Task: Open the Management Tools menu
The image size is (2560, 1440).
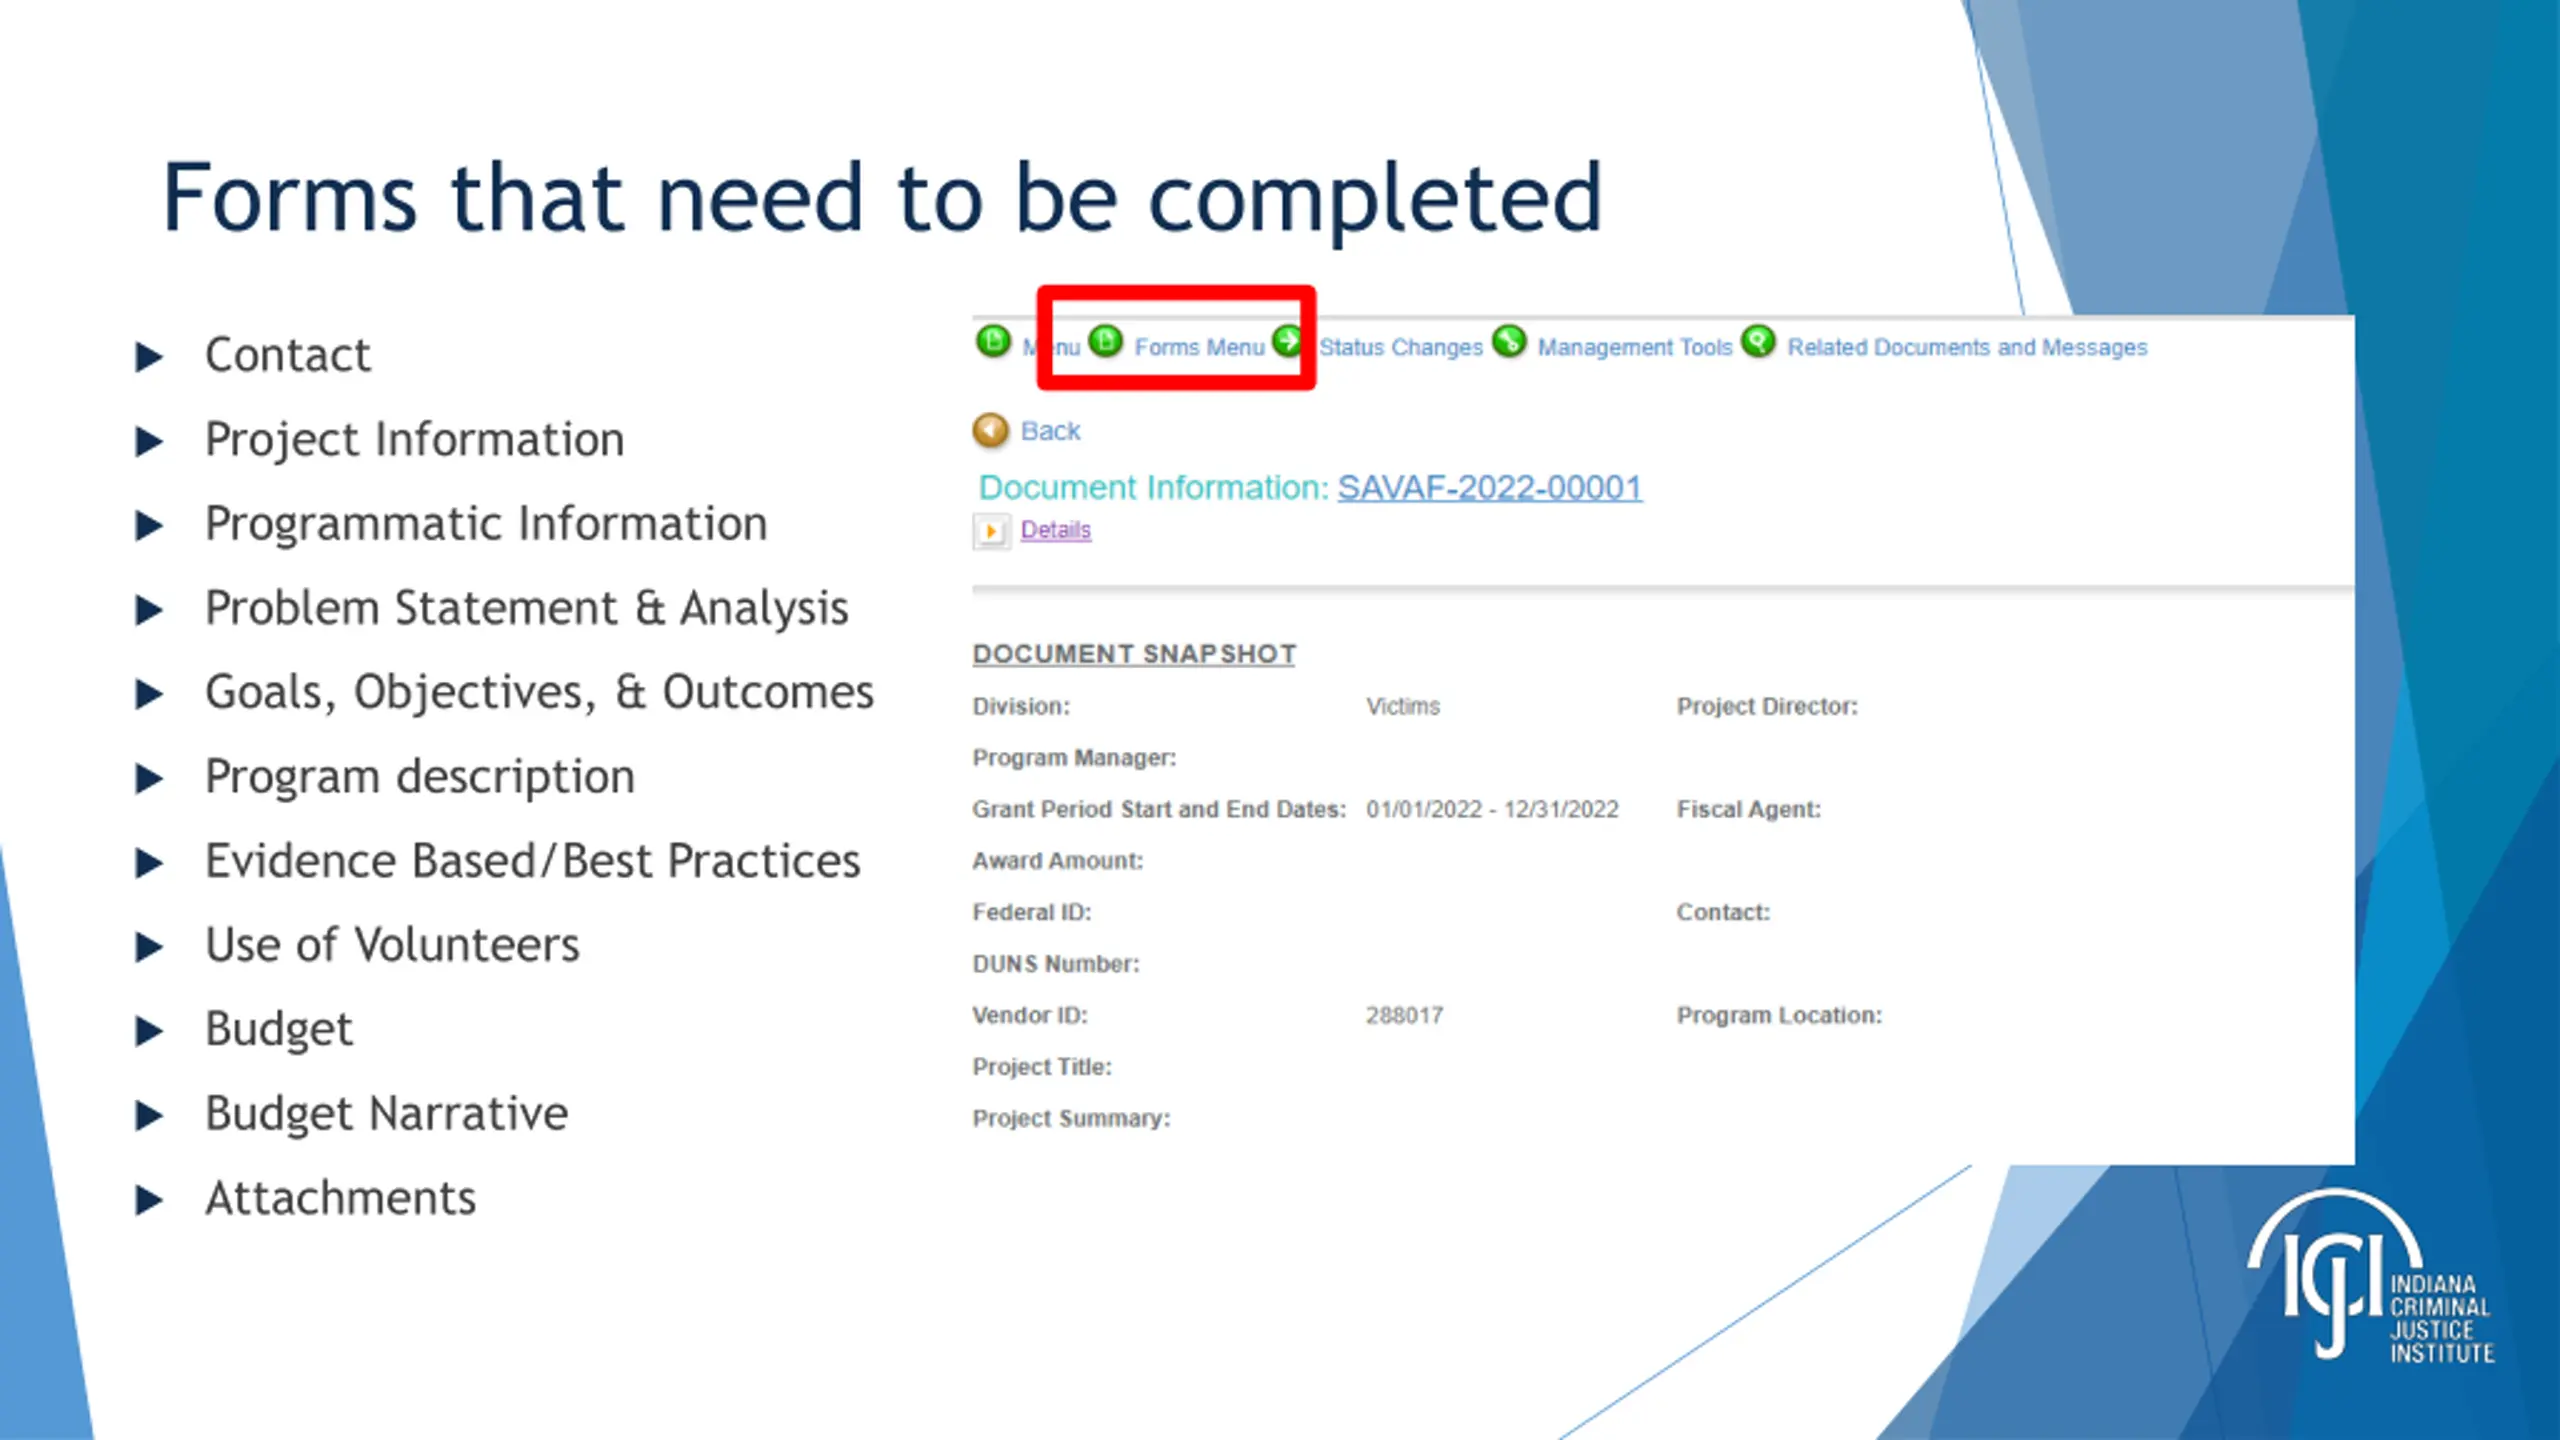Action: tap(1634, 347)
